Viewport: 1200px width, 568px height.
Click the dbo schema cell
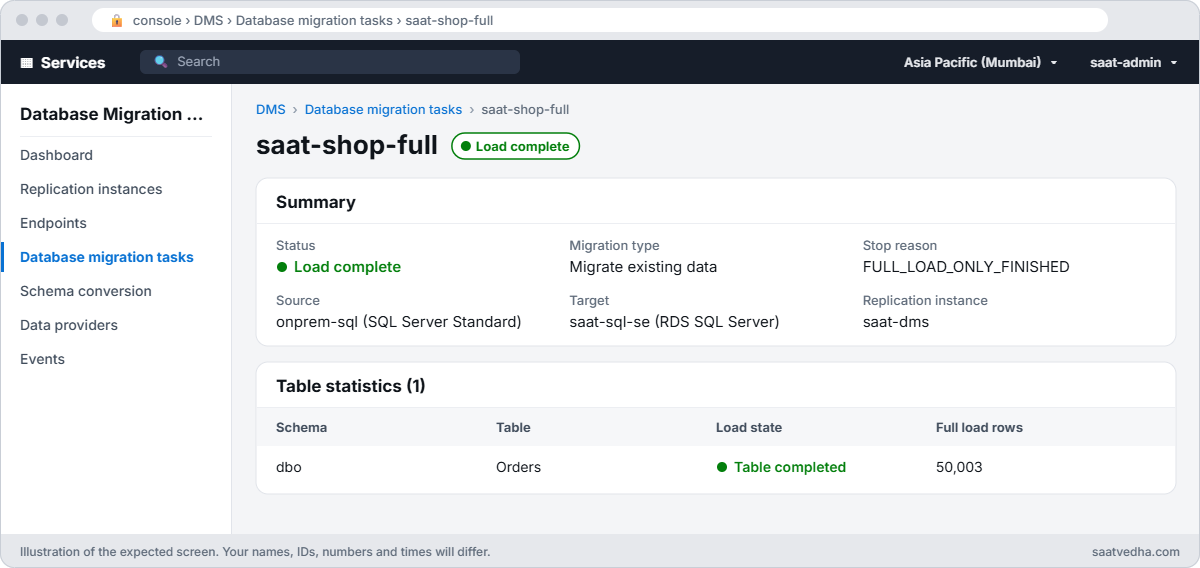coord(289,467)
